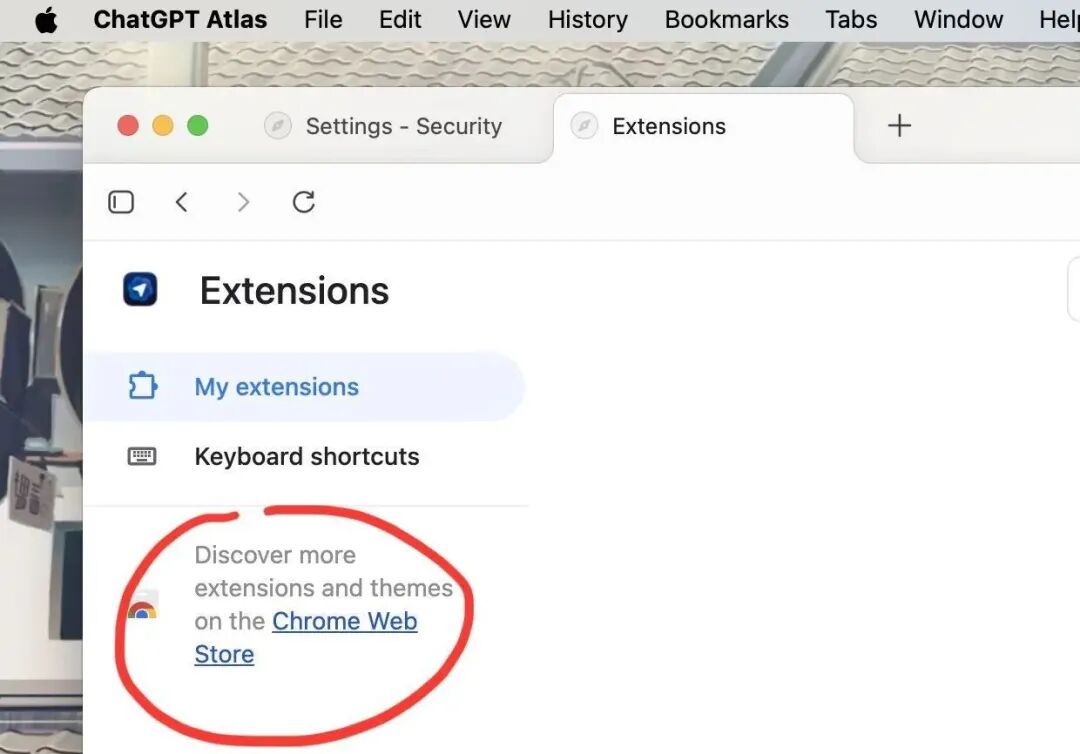
Task: Go back with the left arrow
Action: [181, 202]
